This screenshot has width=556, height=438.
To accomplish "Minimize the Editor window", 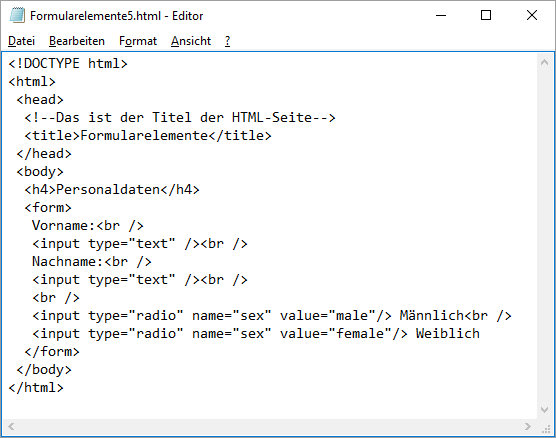I will click(441, 16).
